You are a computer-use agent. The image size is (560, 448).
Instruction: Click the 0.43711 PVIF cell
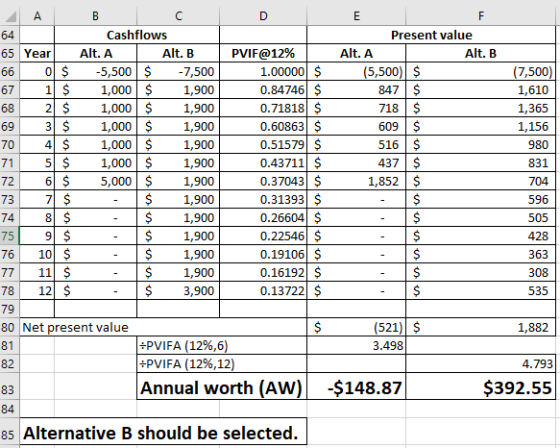tap(263, 163)
